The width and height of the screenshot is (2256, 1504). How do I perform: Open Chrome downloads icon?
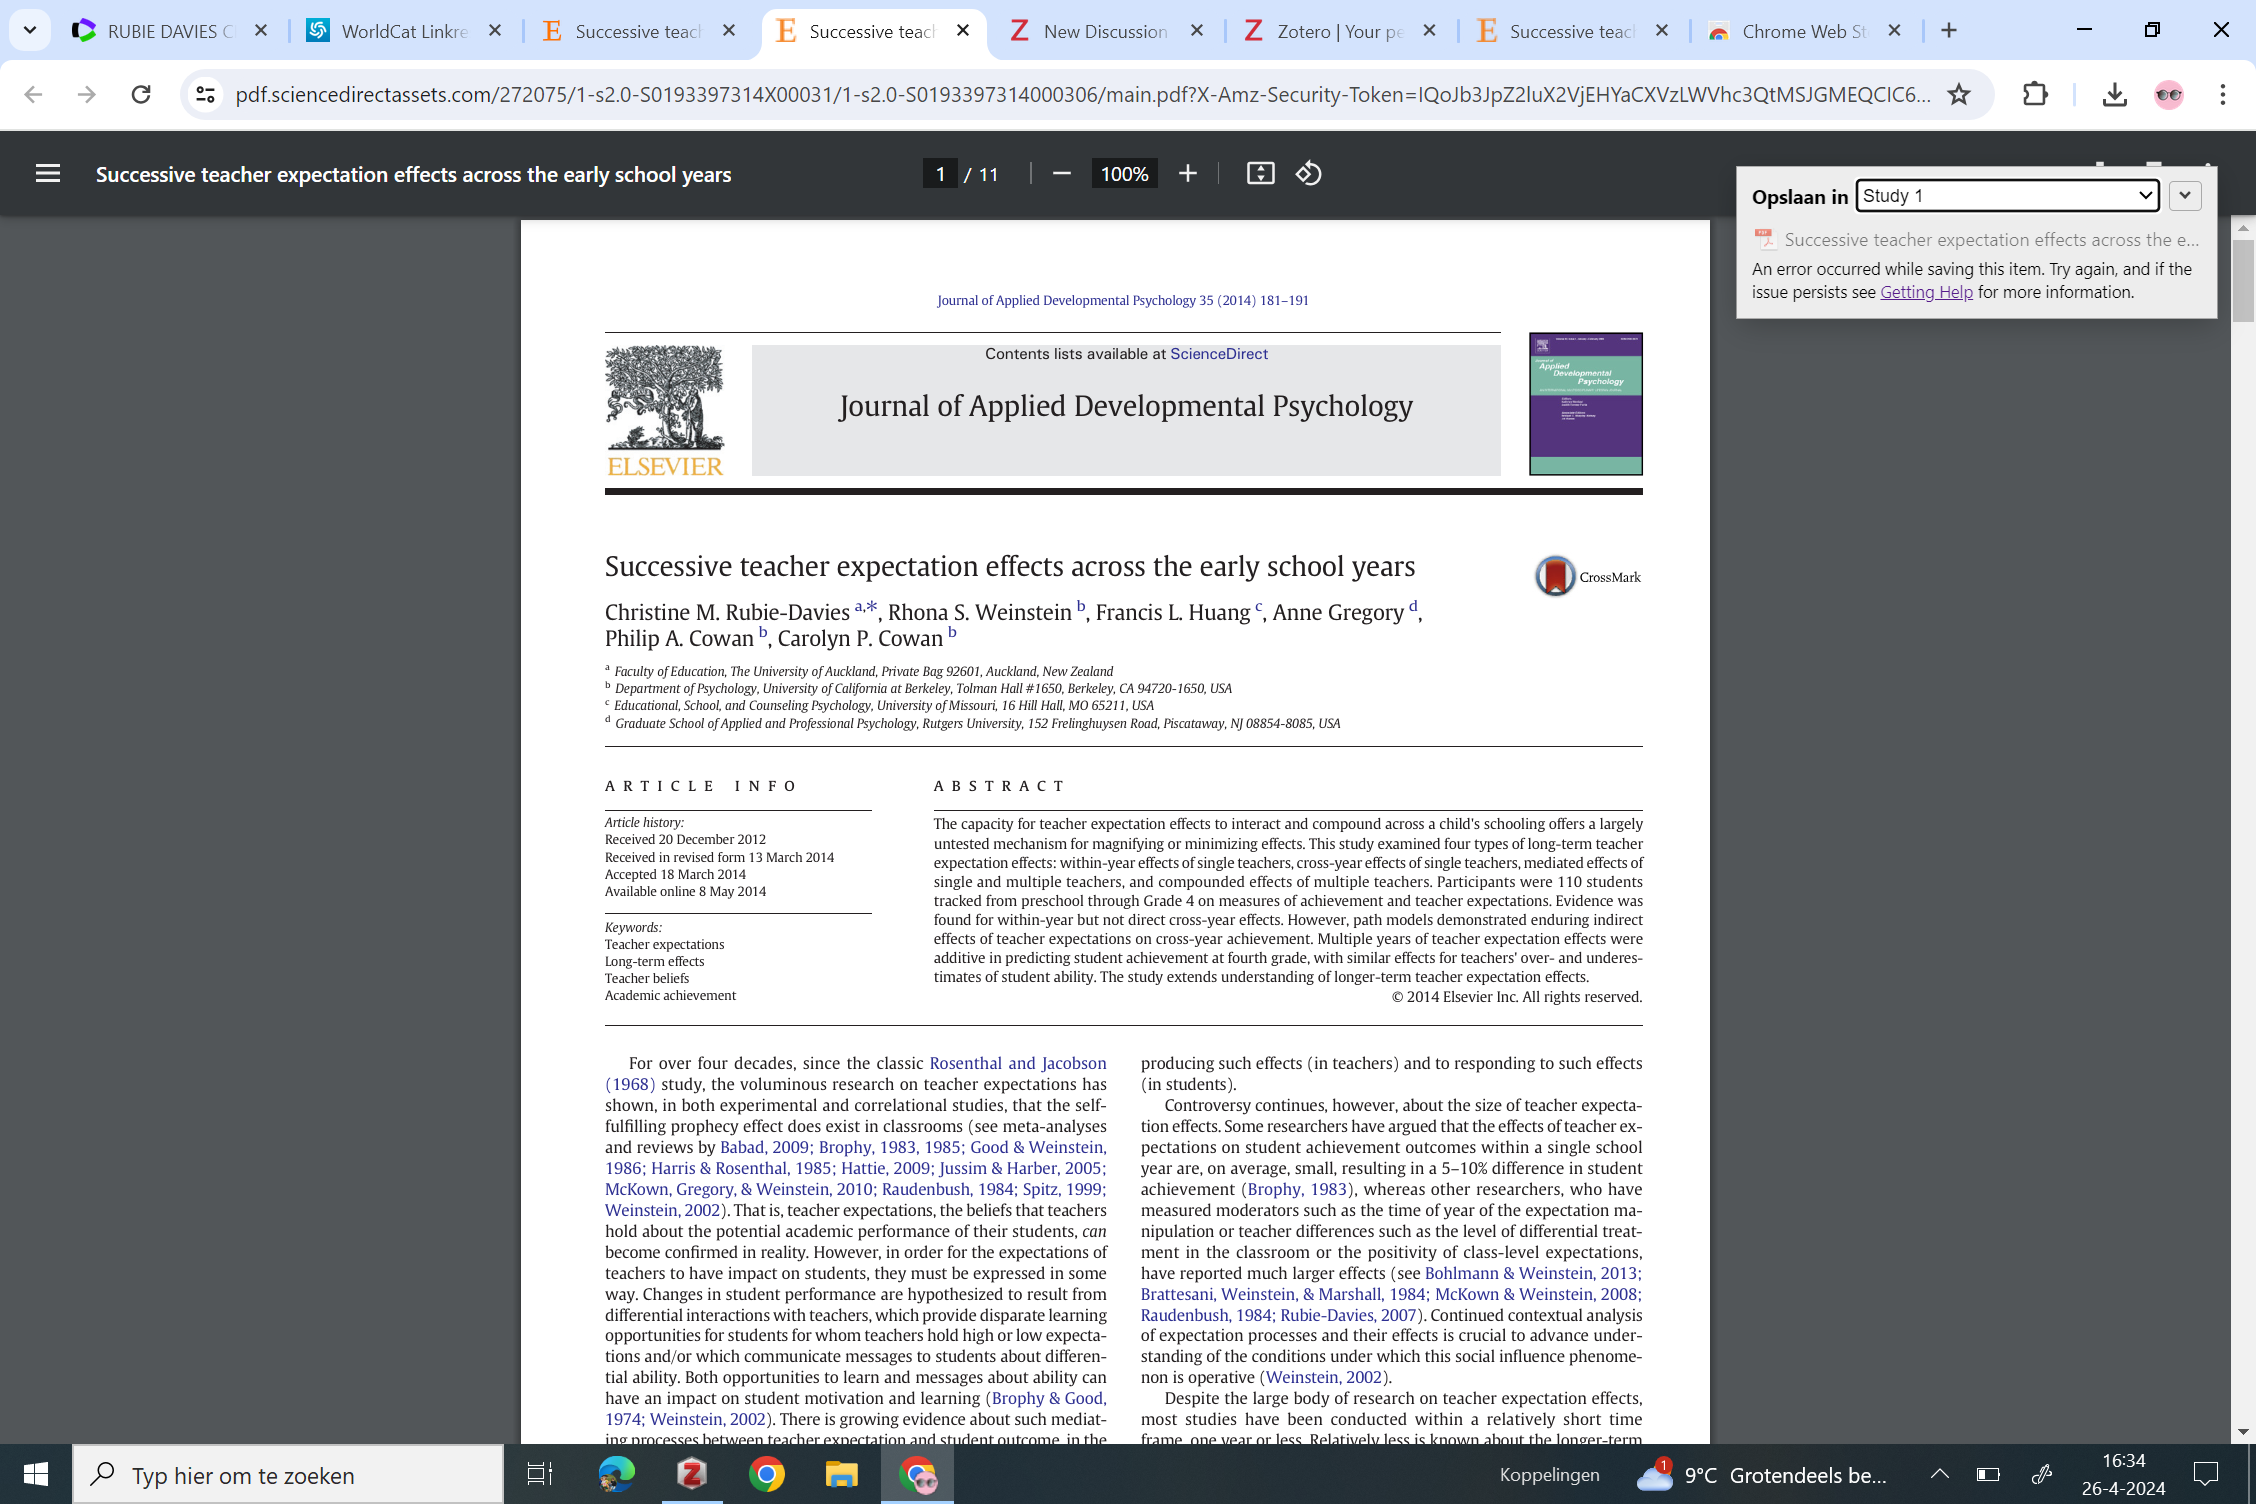[x=2114, y=95]
